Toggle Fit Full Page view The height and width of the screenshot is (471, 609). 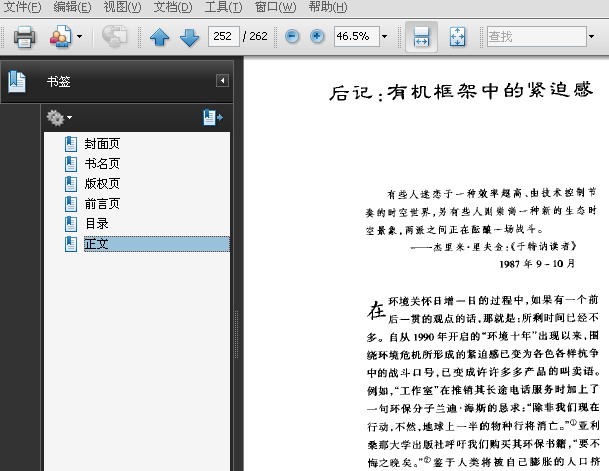(x=456, y=37)
